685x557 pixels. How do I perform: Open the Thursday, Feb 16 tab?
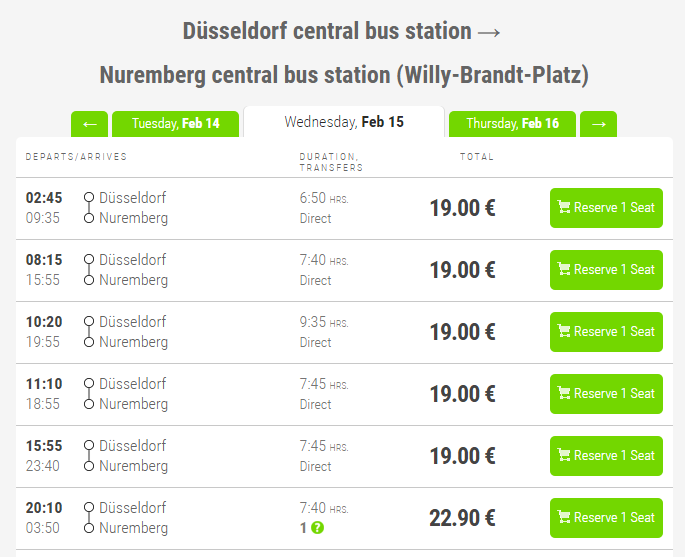(512, 124)
